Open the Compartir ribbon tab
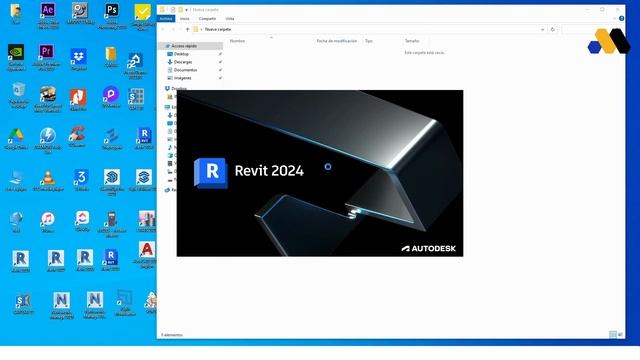The width and height of the screenshot is (640, 360). click(x=207, y=19)
